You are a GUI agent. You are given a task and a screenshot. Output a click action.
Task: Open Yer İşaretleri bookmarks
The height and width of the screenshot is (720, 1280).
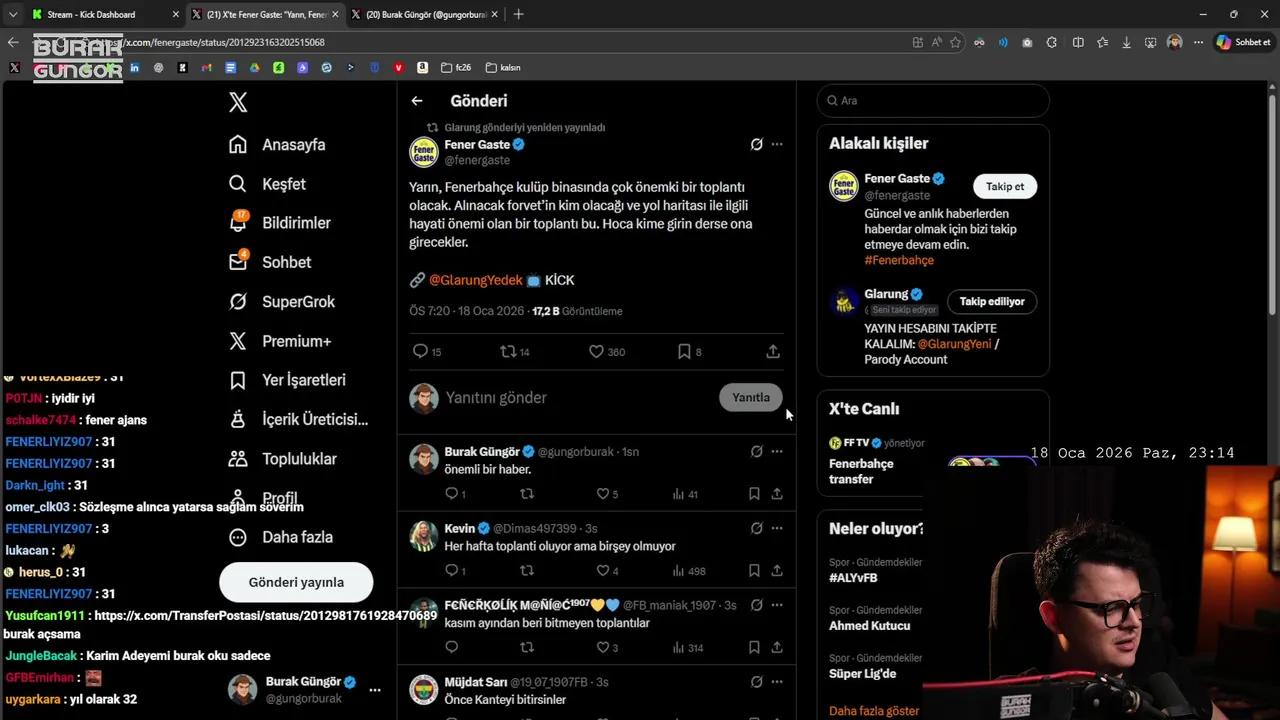pos(287,380)
